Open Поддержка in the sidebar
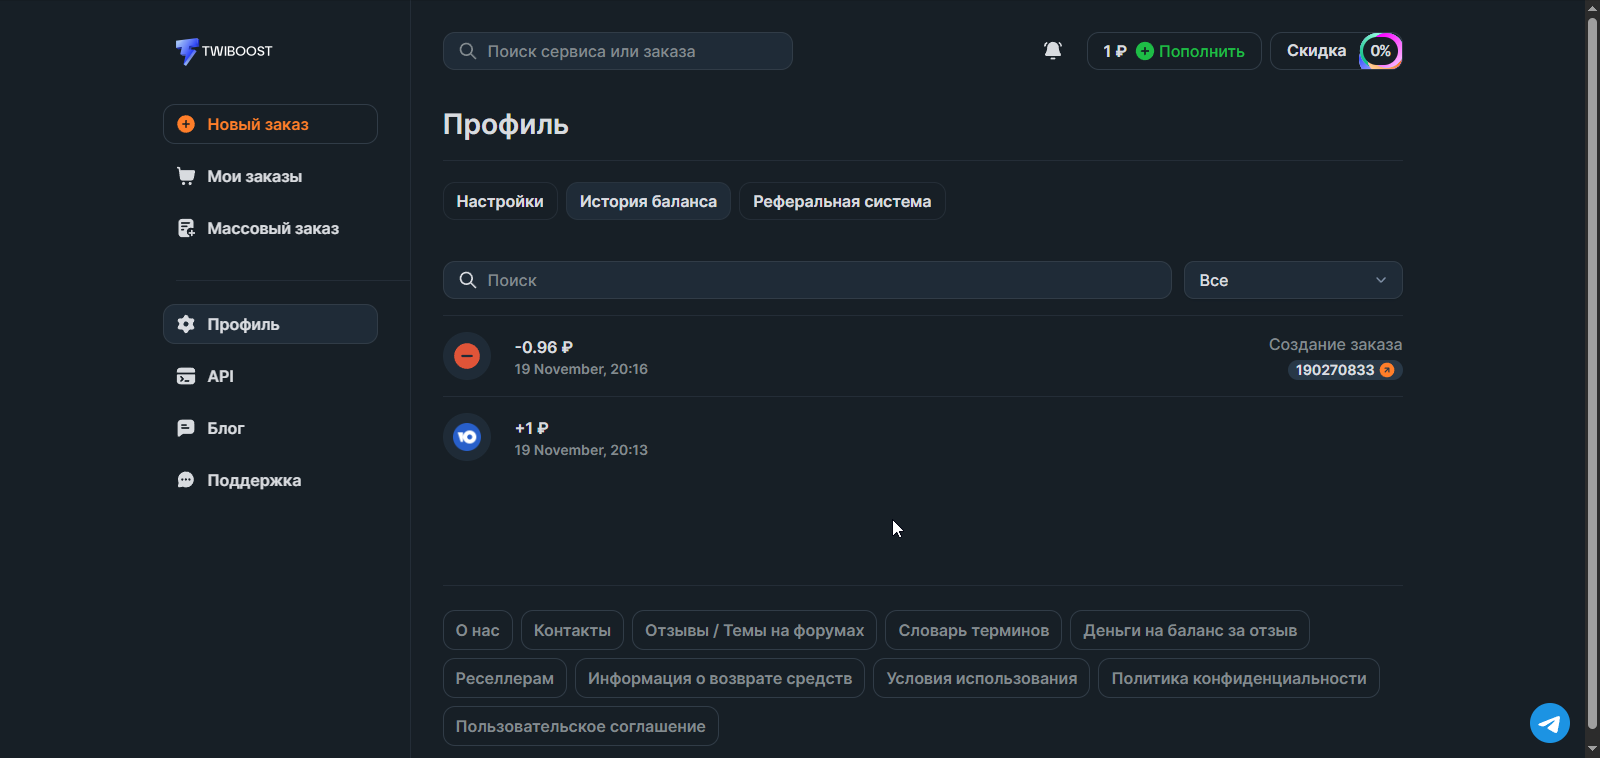This screenshot has height=758, width=1600. click(x=253, y=480)
